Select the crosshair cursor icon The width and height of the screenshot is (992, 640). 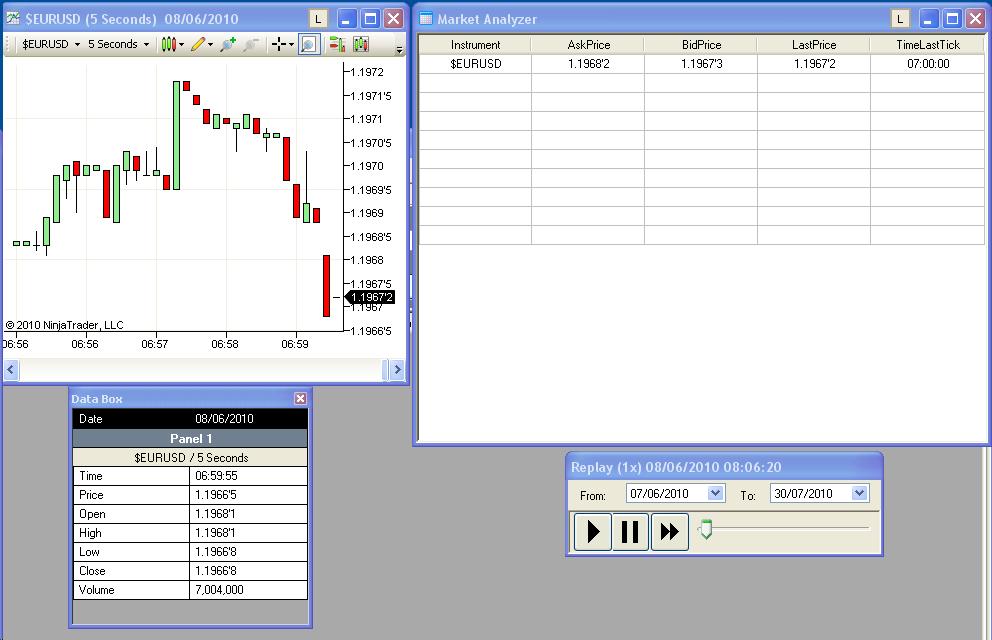pos(278,44)
